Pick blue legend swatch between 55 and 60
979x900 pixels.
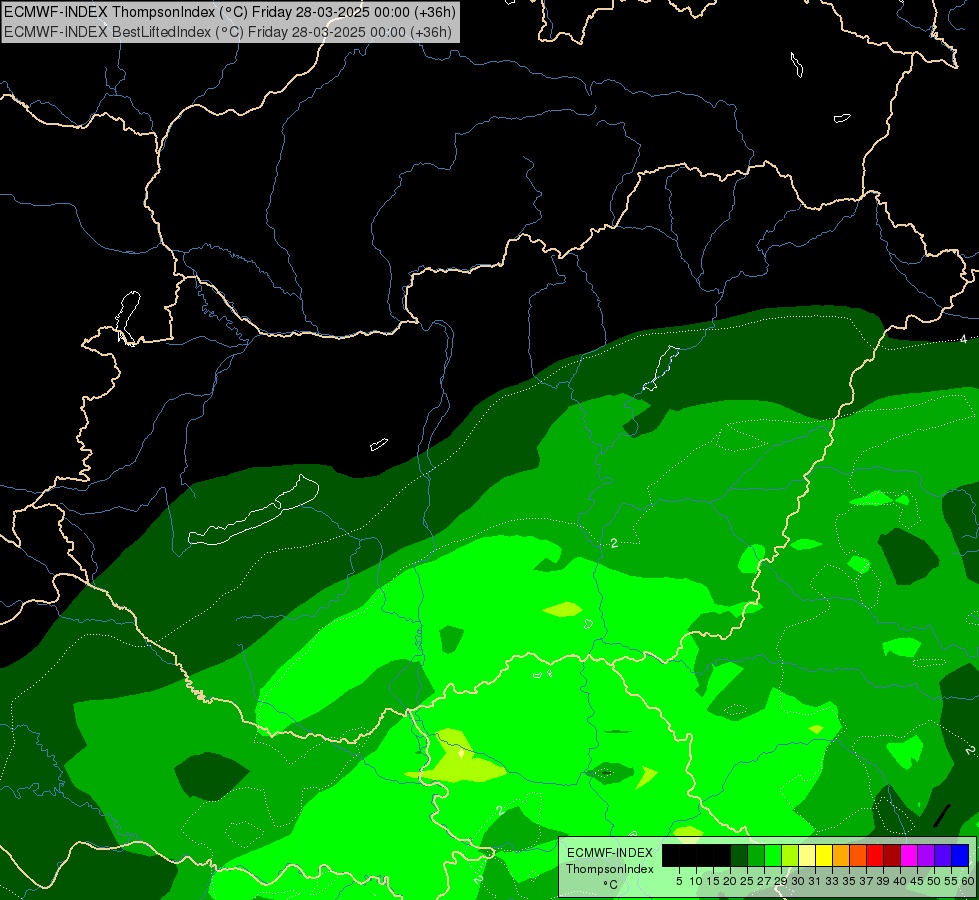tap(959, 855)
